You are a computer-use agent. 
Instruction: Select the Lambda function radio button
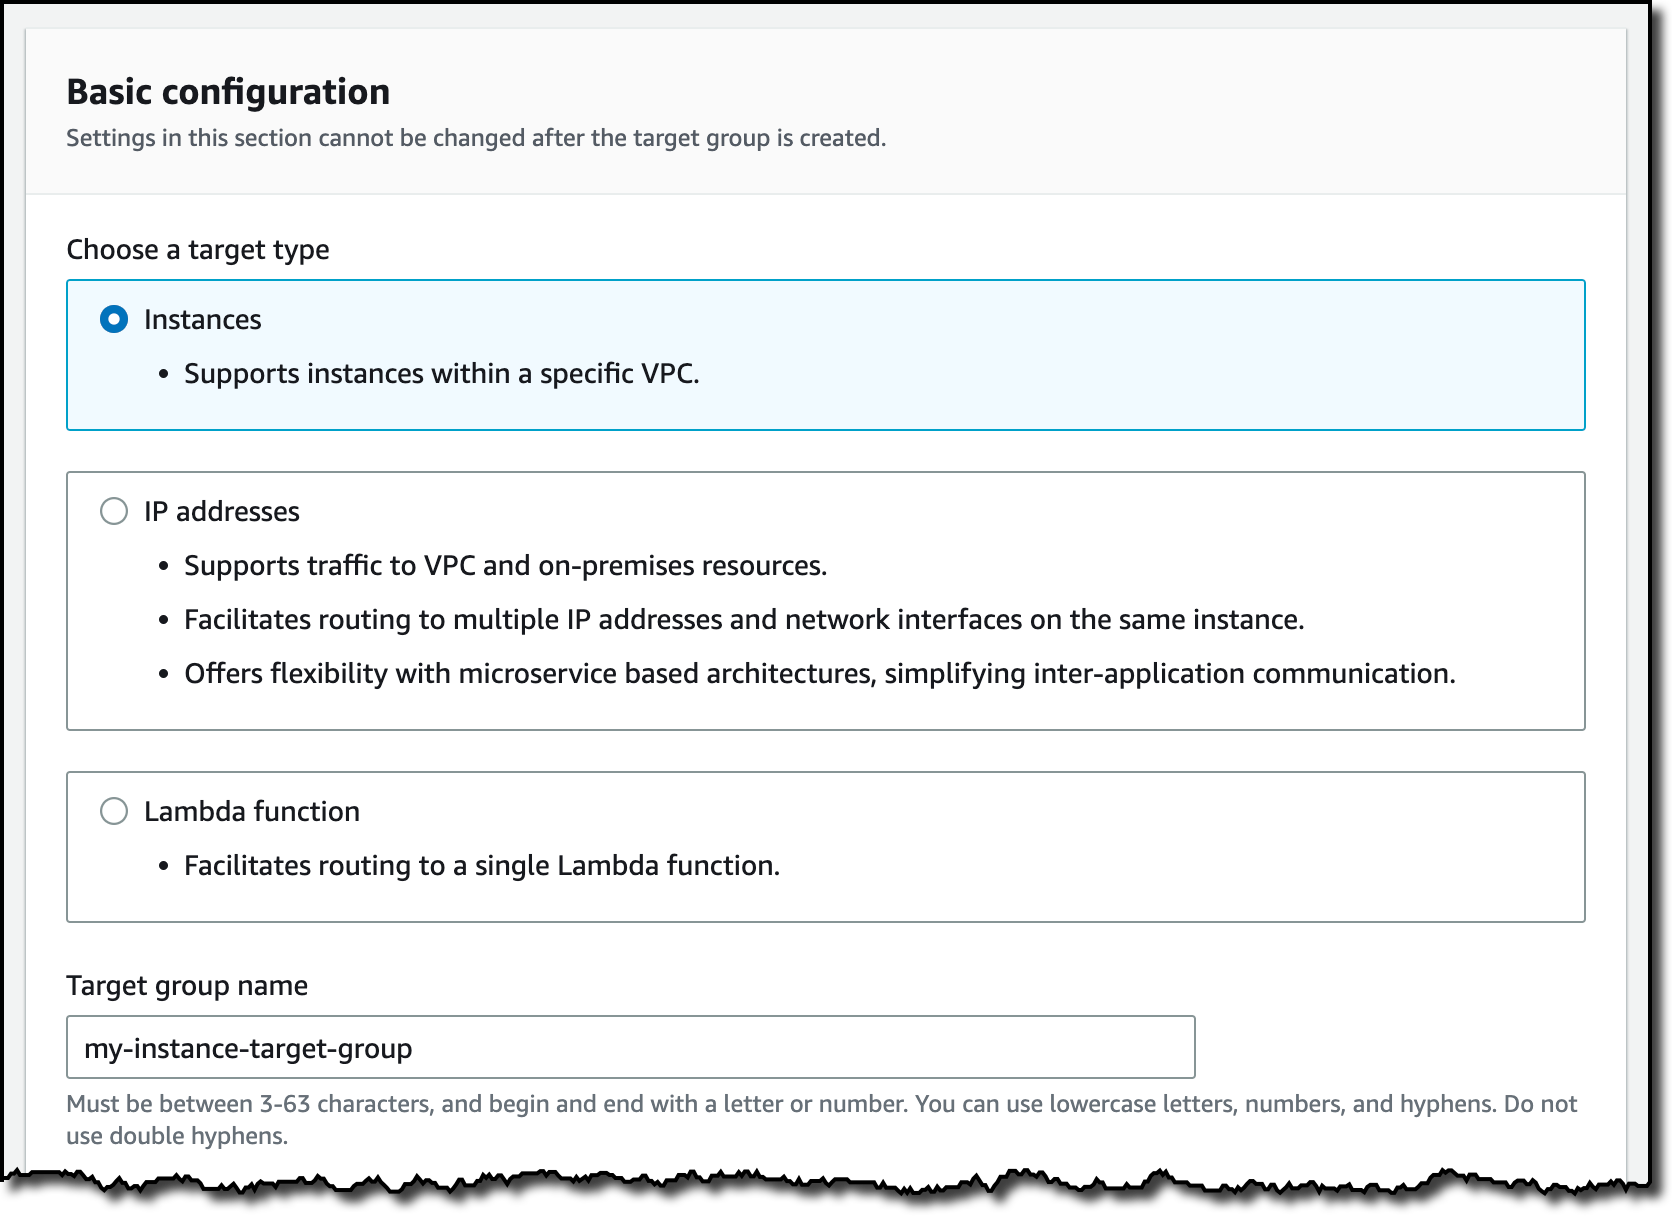[x=114, y=811]
